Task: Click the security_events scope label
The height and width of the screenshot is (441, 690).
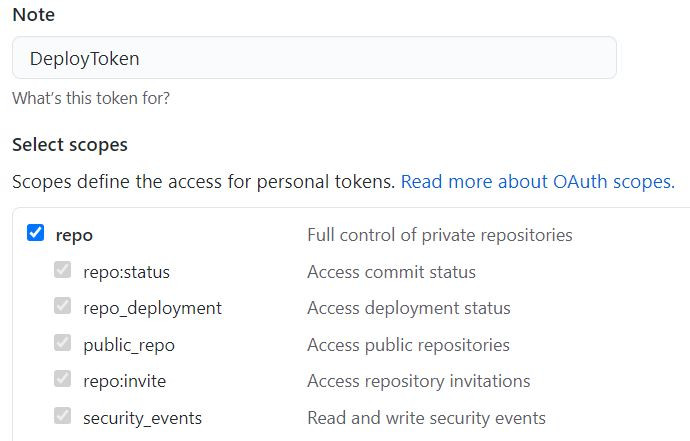Action: [x=142, y=418]
